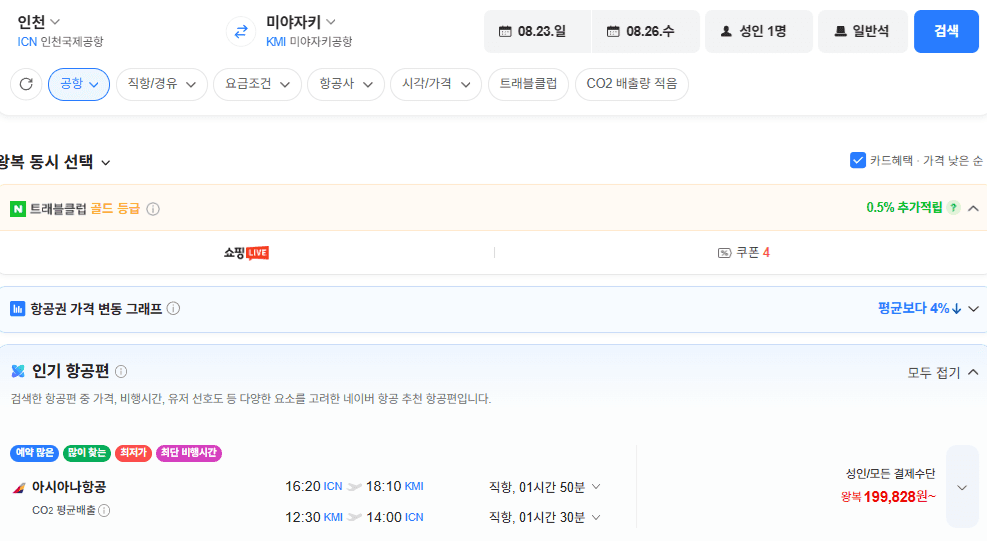Screen dimensions: 987x541
Task: Click the 18:10 KMI arrival time
Action: (x=395, y=487)
